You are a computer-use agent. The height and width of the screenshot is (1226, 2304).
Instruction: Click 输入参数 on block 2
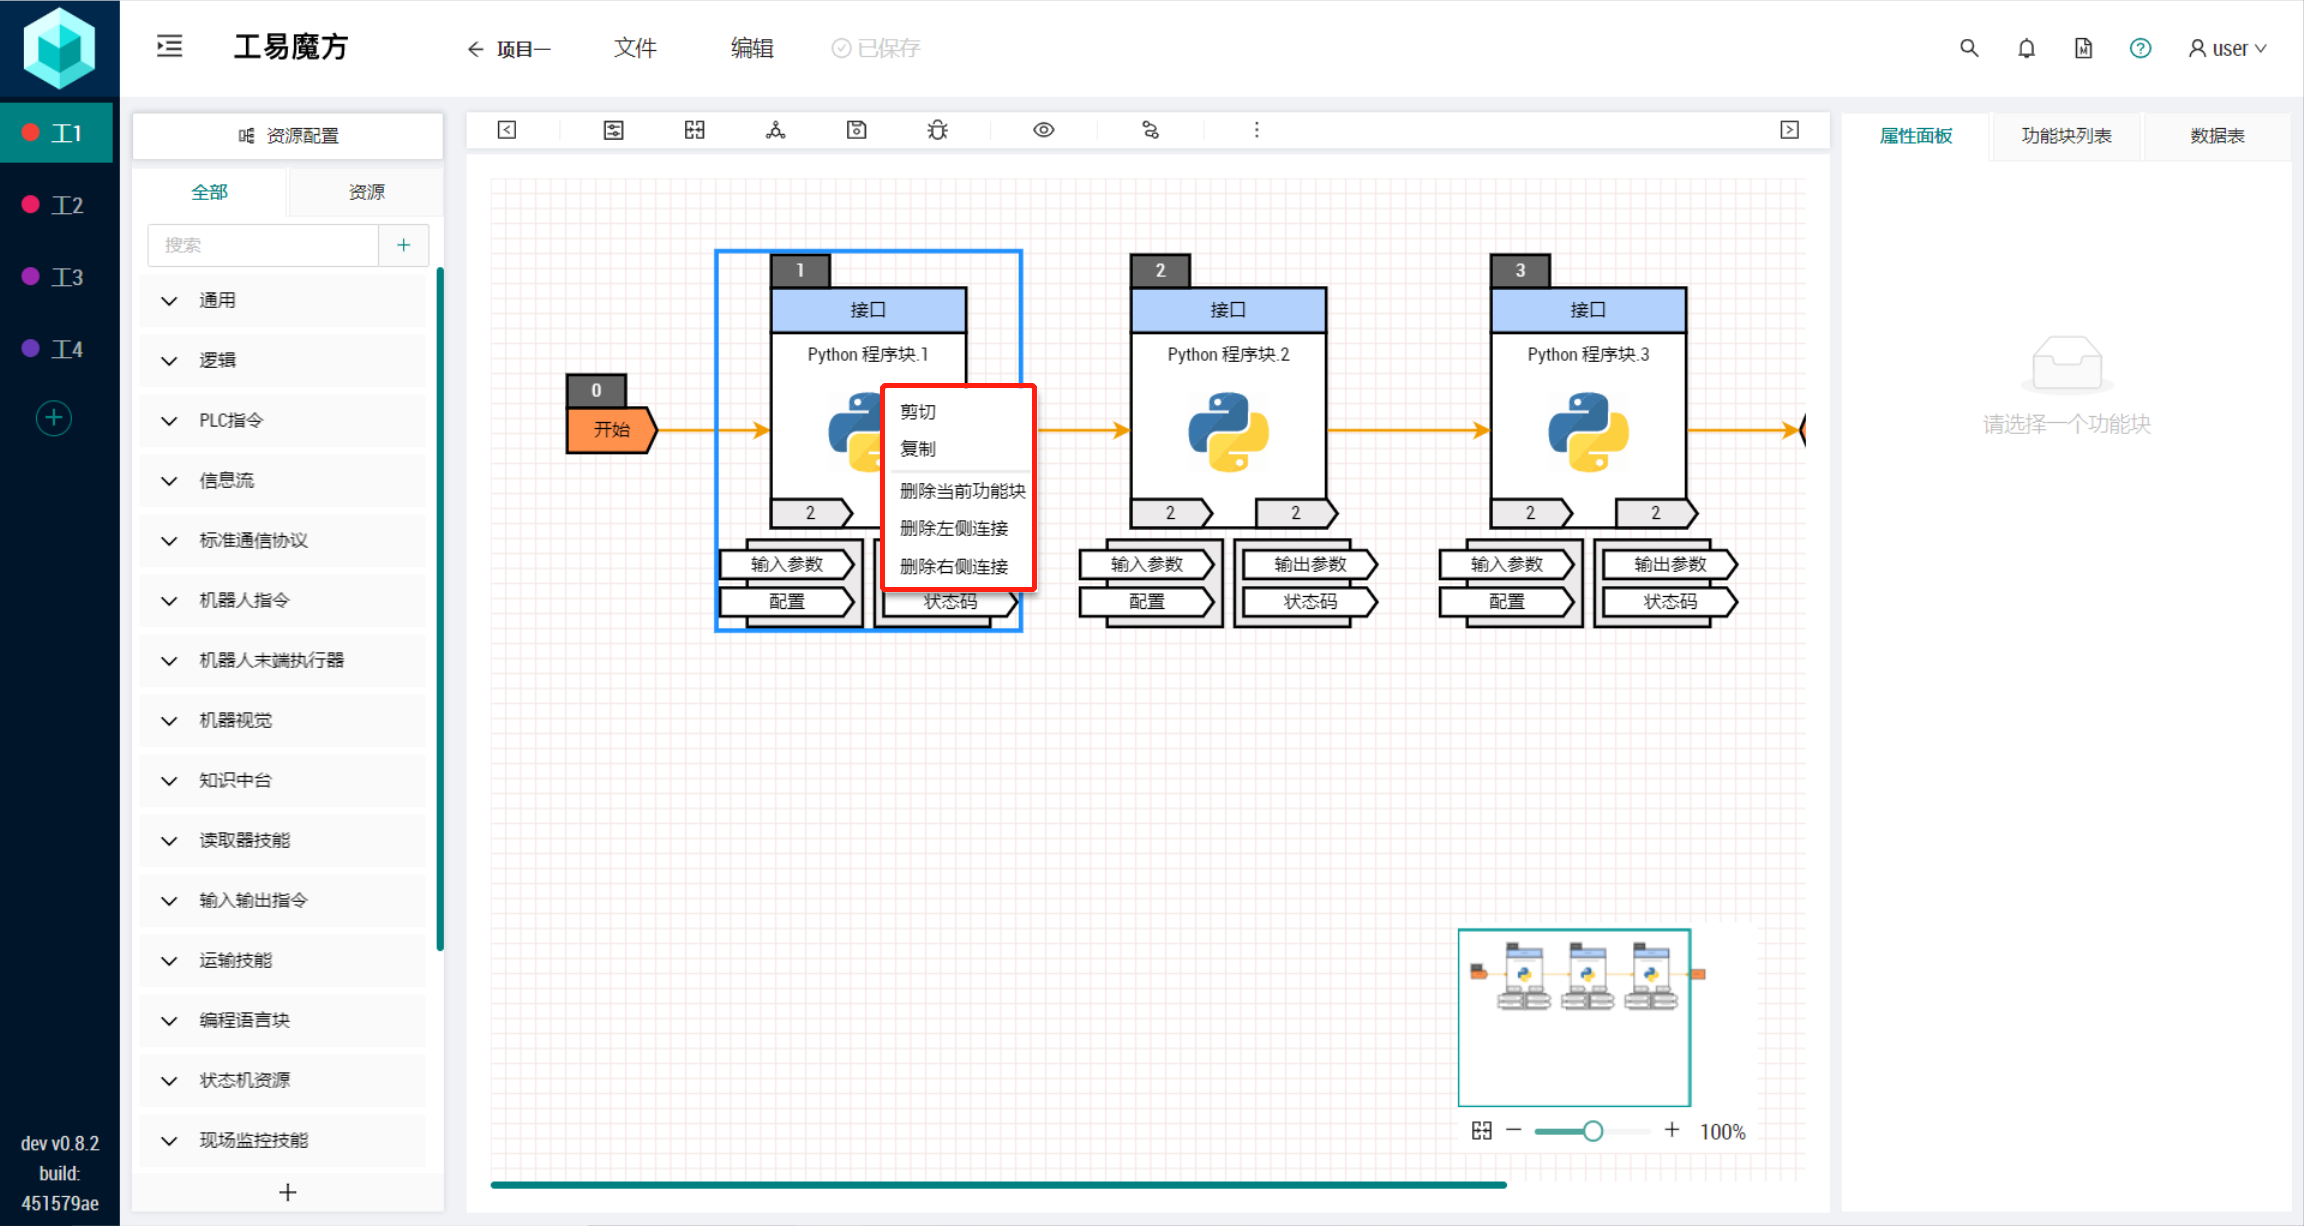(x=1146, y=564)
